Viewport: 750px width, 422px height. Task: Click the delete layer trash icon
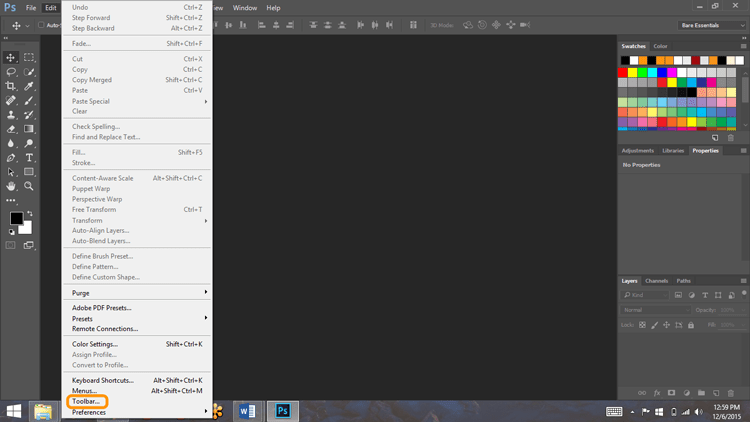(730, 393)
